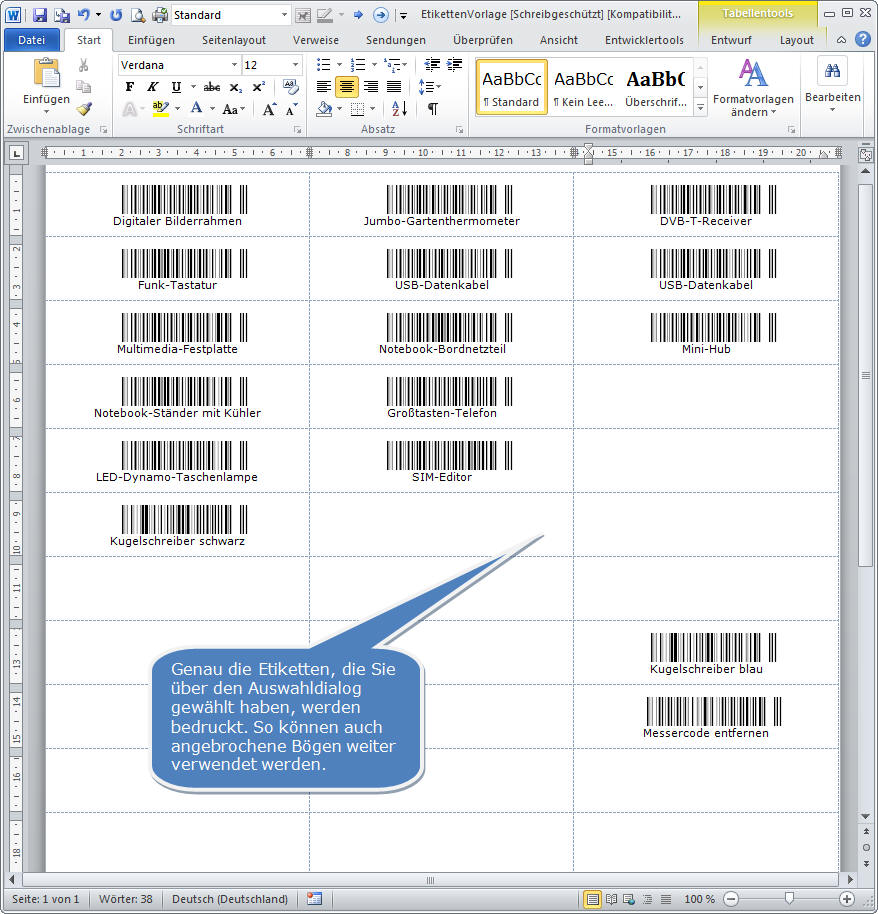Image resolution: width=878 pixels, height=914 pixels.
Task: Cut selection with scissors icon
Action: tap(83, 65)
